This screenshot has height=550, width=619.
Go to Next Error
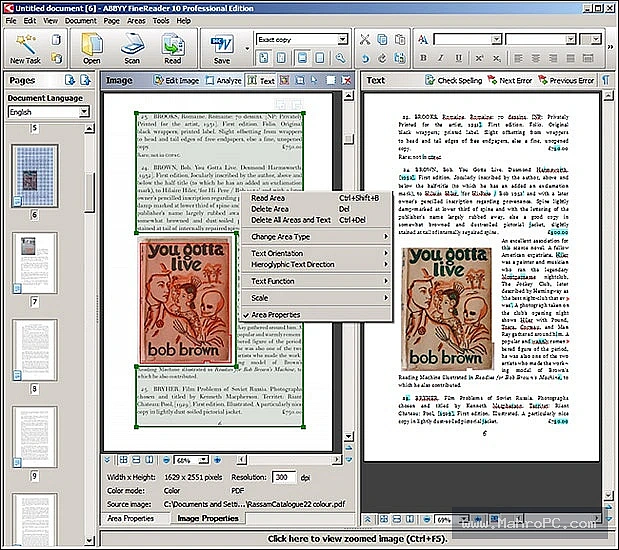(510, 81)
